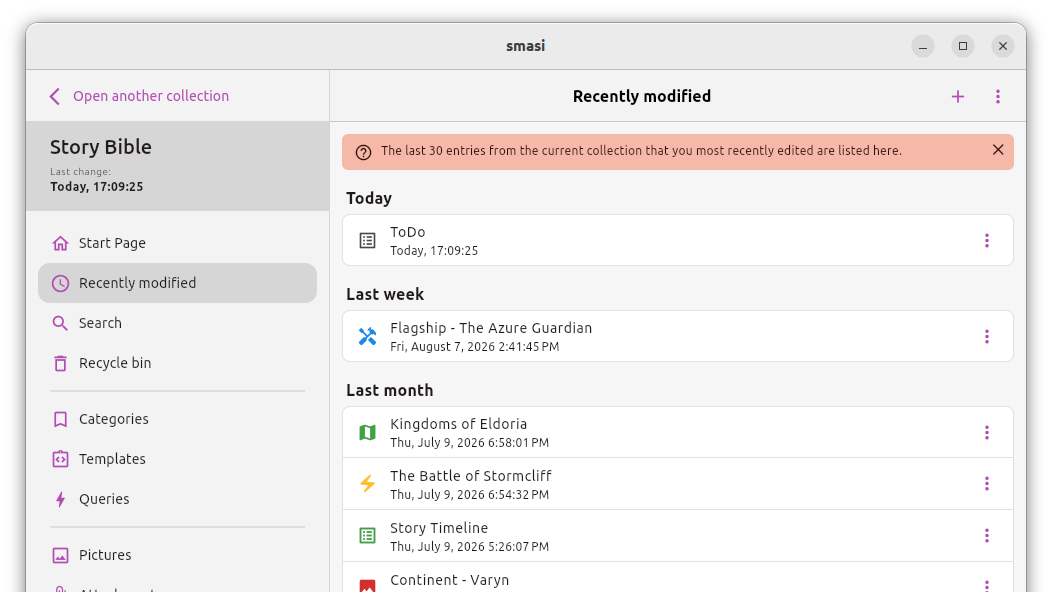Click the Search magnifier icon in sidebar
Image resolution: width=1052 pixels, height=592 pixels.
pos(60,324)
